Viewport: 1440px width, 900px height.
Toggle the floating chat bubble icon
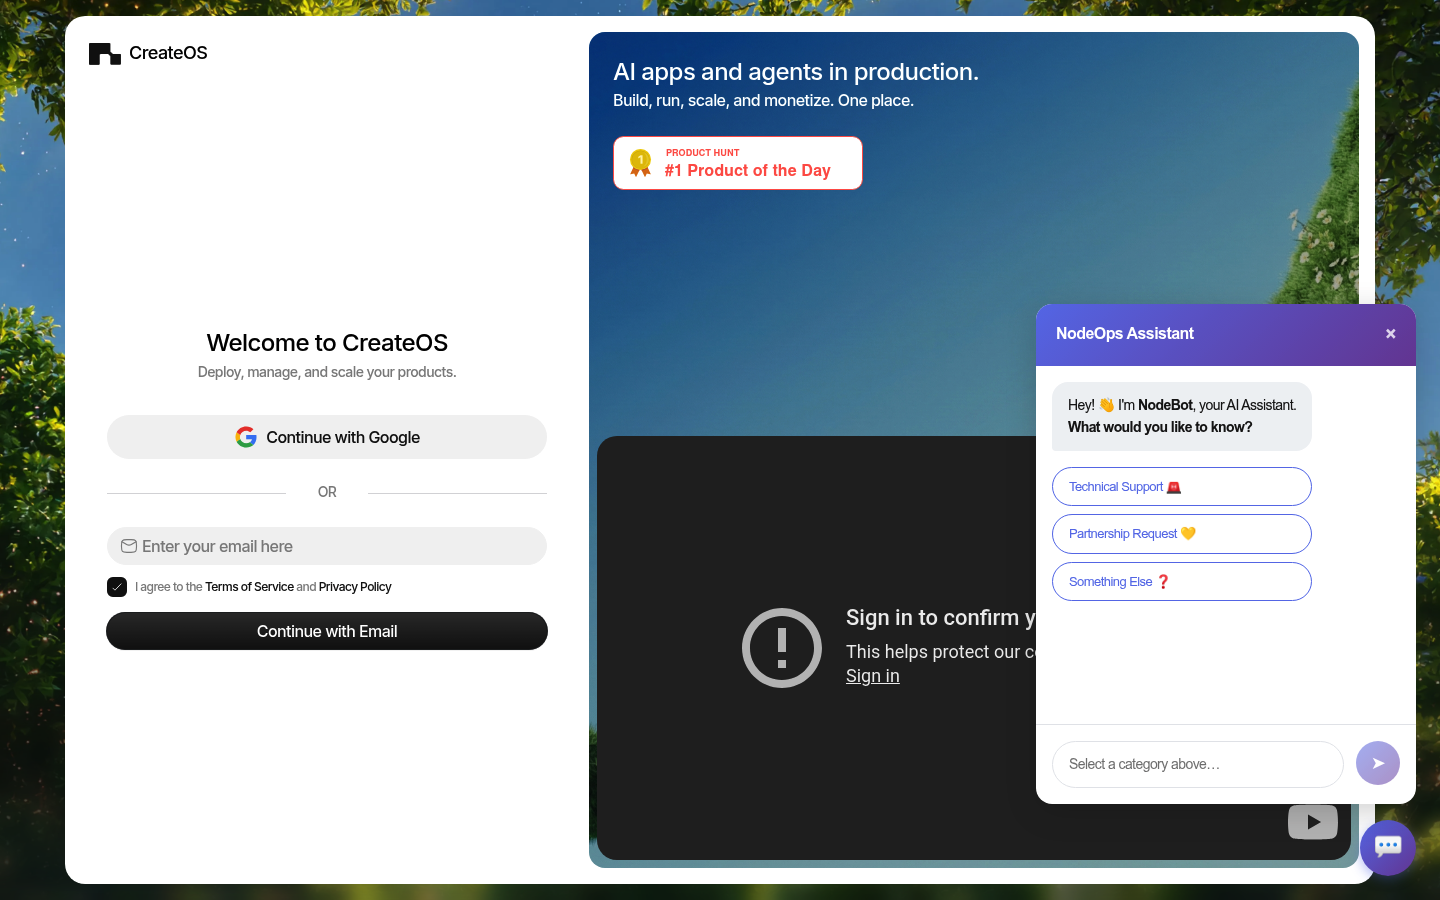click(x=1388, y=848)
